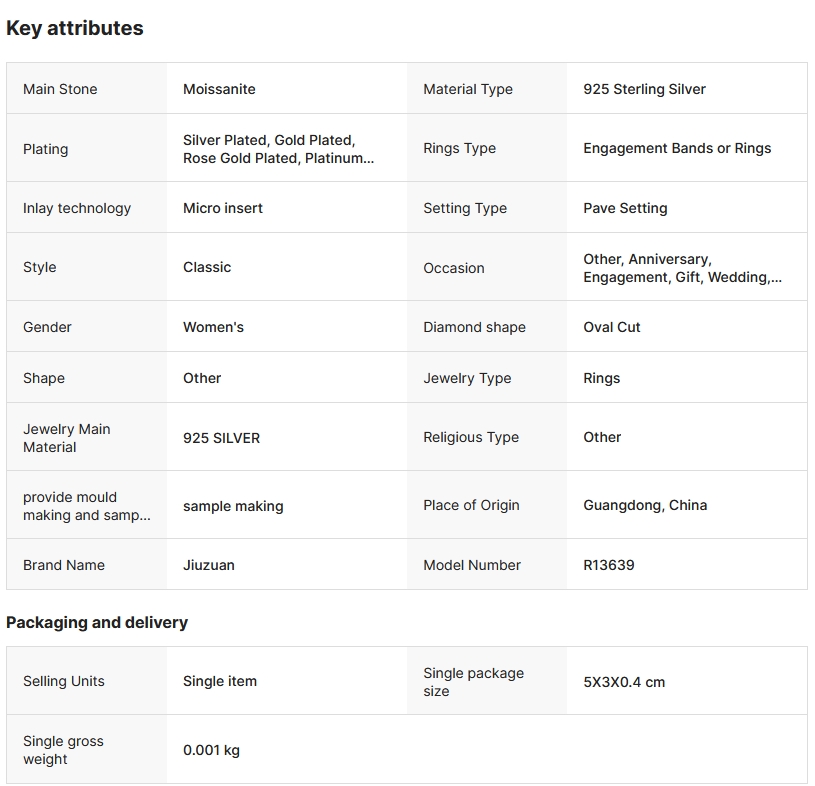This screenshot has height=786, width=815.
Task: Click the Guangdong, China origin value
Action: (645, 505)
